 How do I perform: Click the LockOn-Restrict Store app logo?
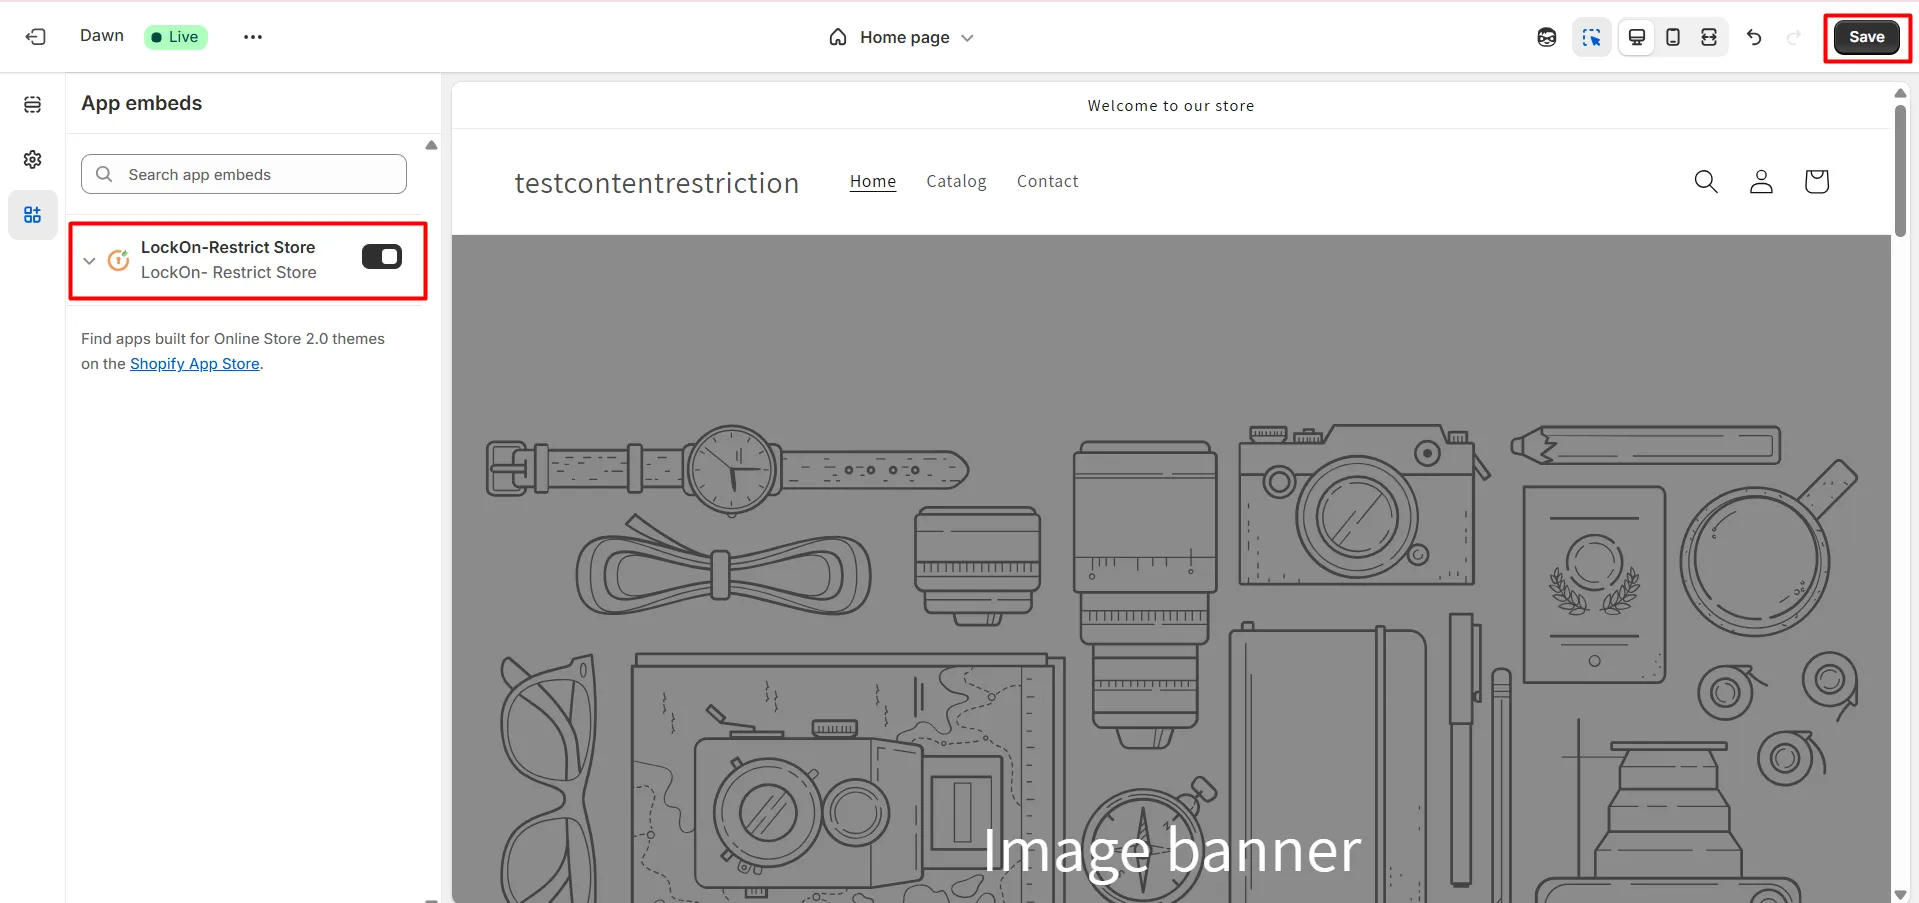119,260
